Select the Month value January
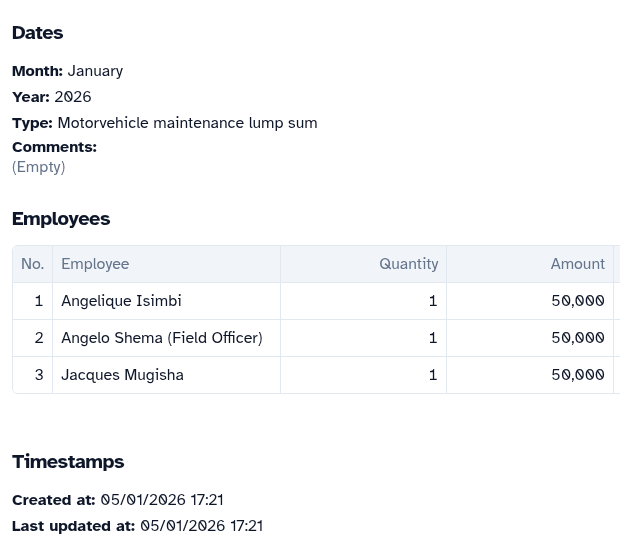The height and width of the screenshot is (558, 620). (x=95, y=71)
